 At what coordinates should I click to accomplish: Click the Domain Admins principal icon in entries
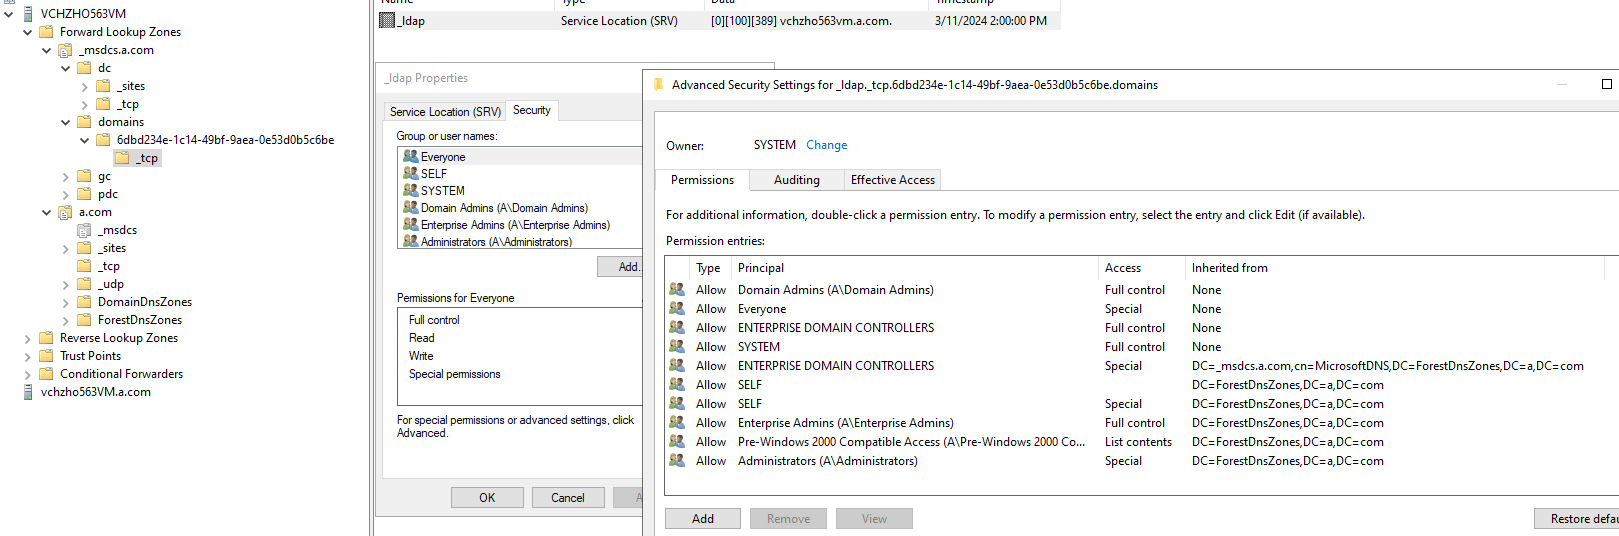[x=676, y=289]
